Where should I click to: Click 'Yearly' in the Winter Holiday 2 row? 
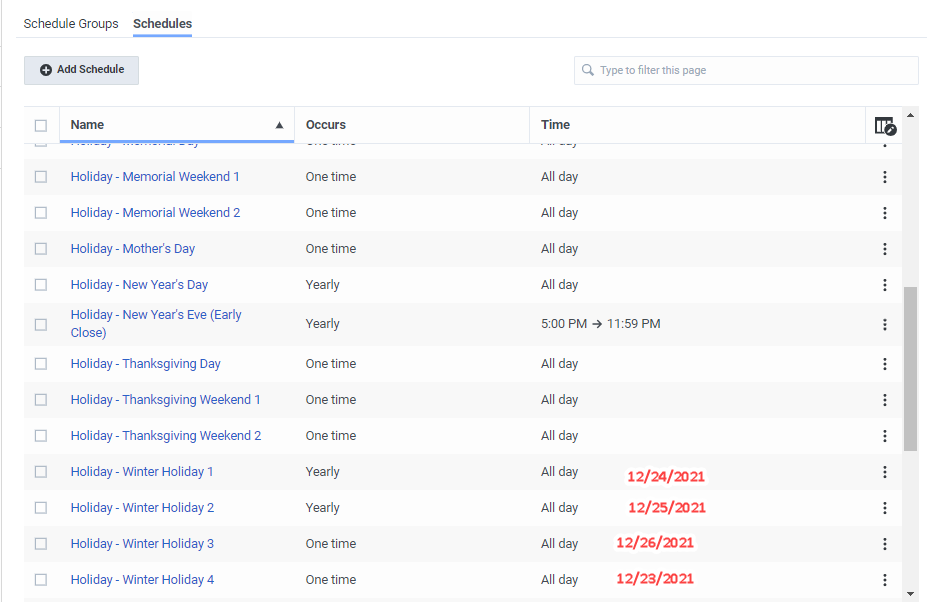tap(323, 508)
